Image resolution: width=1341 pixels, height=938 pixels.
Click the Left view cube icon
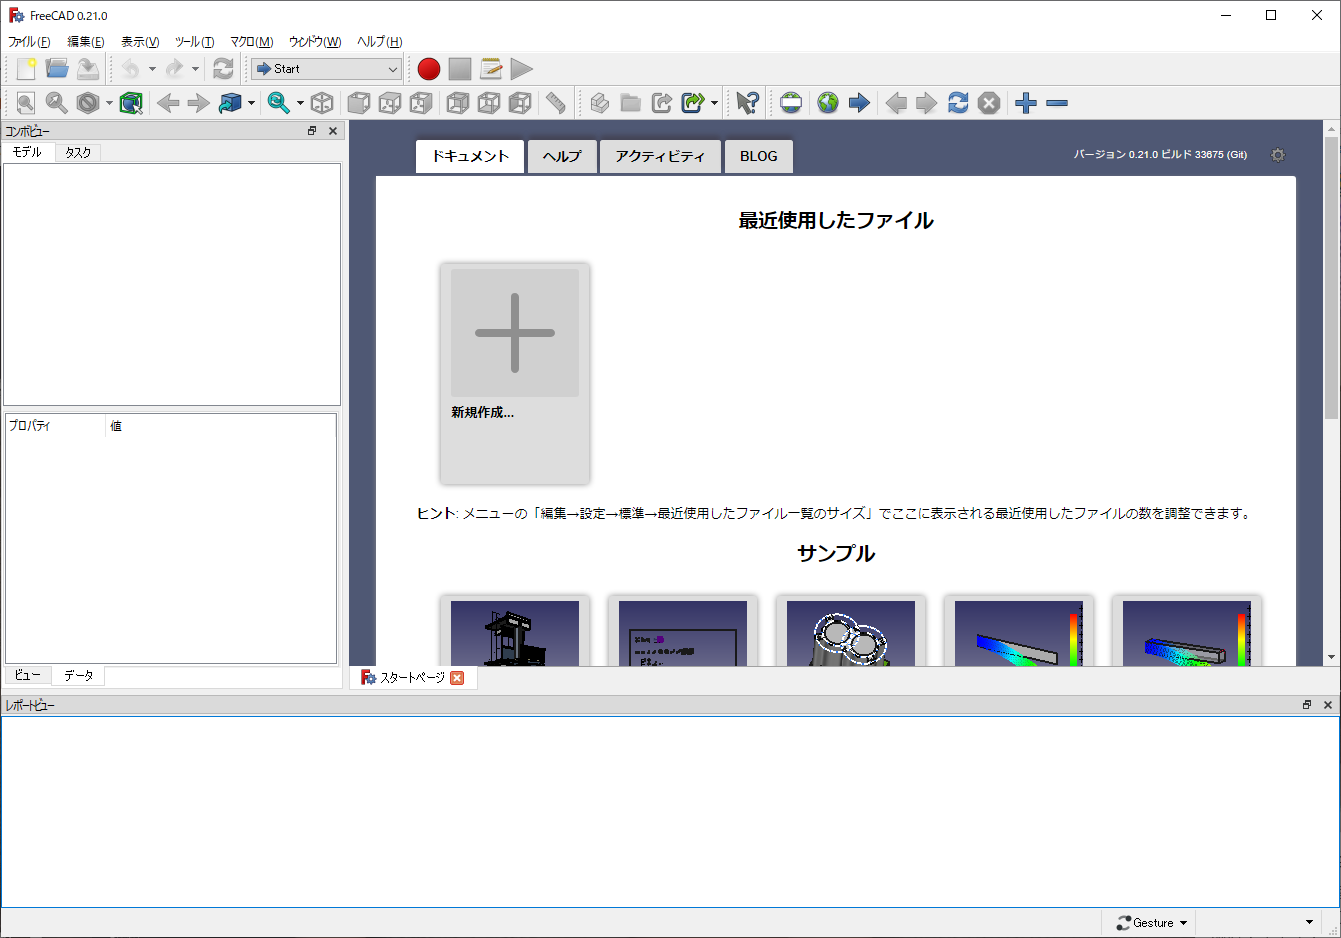pyautogui.click(x=520, y=103)
